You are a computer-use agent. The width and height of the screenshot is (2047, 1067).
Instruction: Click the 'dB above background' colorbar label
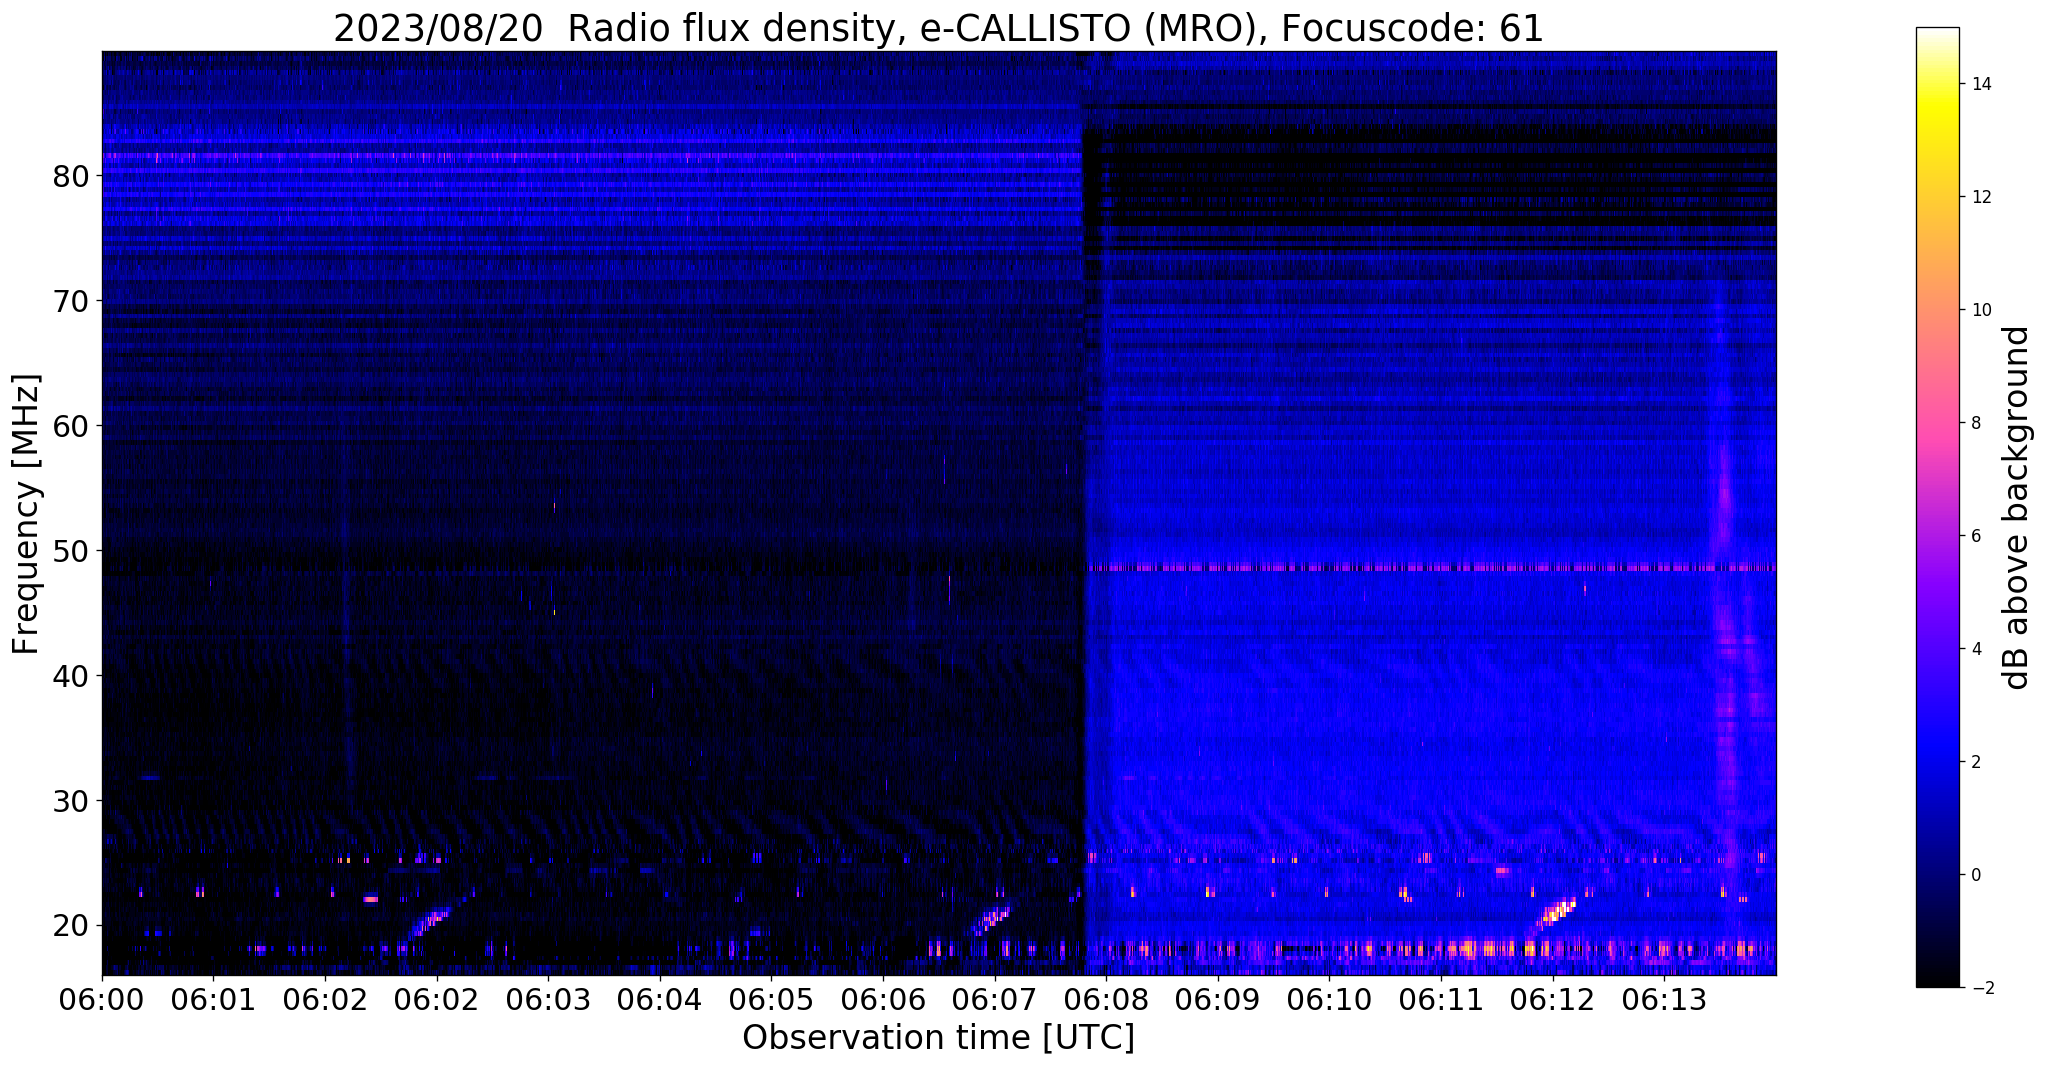2017,507
